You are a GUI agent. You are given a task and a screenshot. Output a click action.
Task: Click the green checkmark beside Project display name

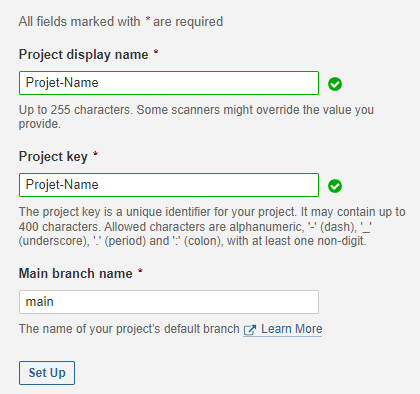pos(335,84)
